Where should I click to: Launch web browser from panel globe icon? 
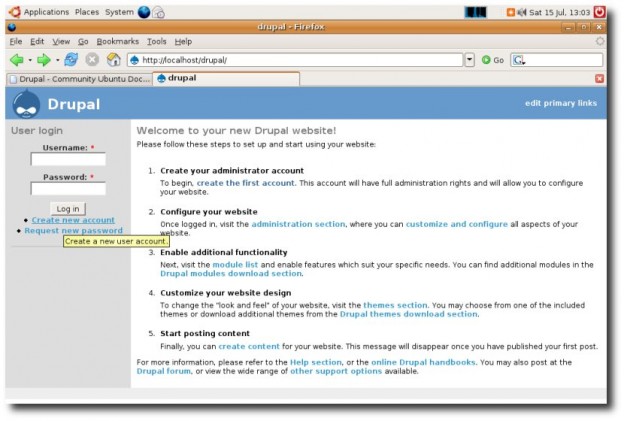(x=144, y=12)
